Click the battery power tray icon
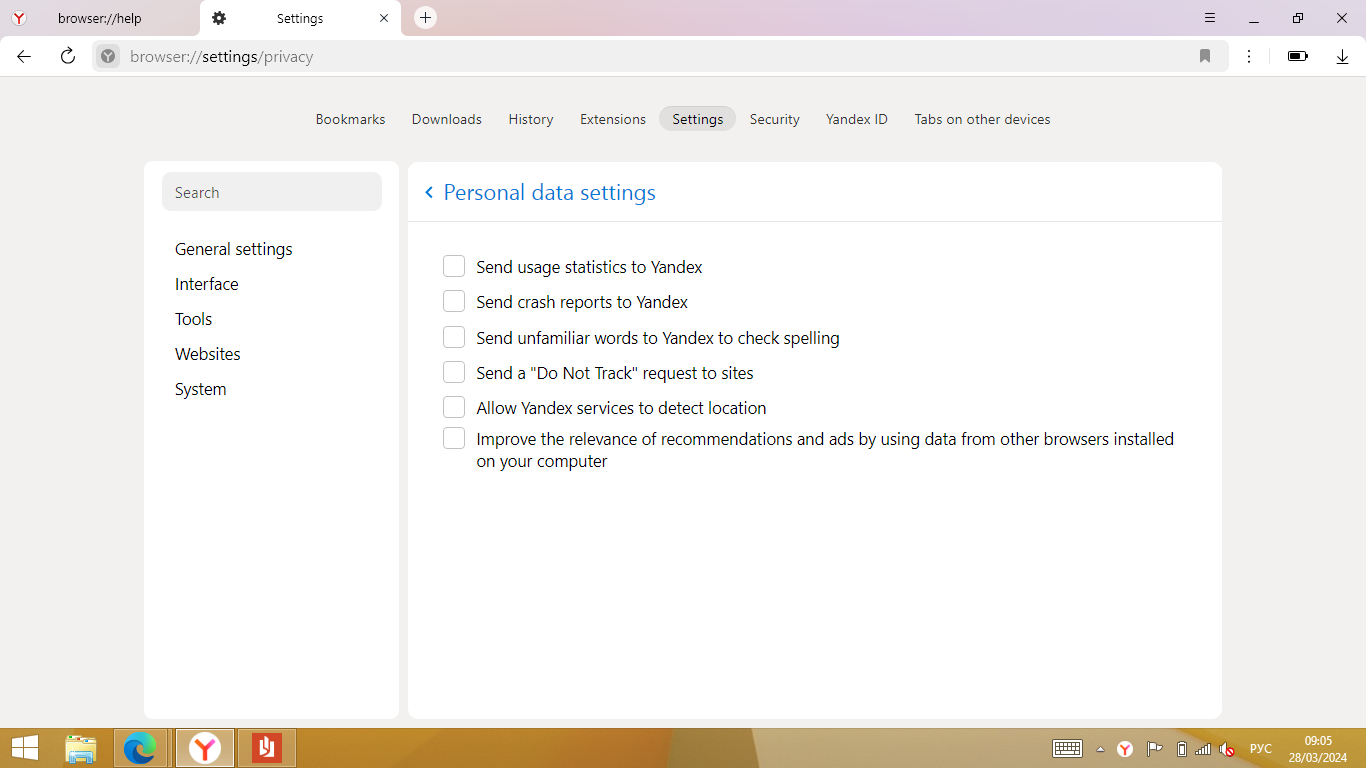Screen dimensions: 1366x768 [1182, 749]
